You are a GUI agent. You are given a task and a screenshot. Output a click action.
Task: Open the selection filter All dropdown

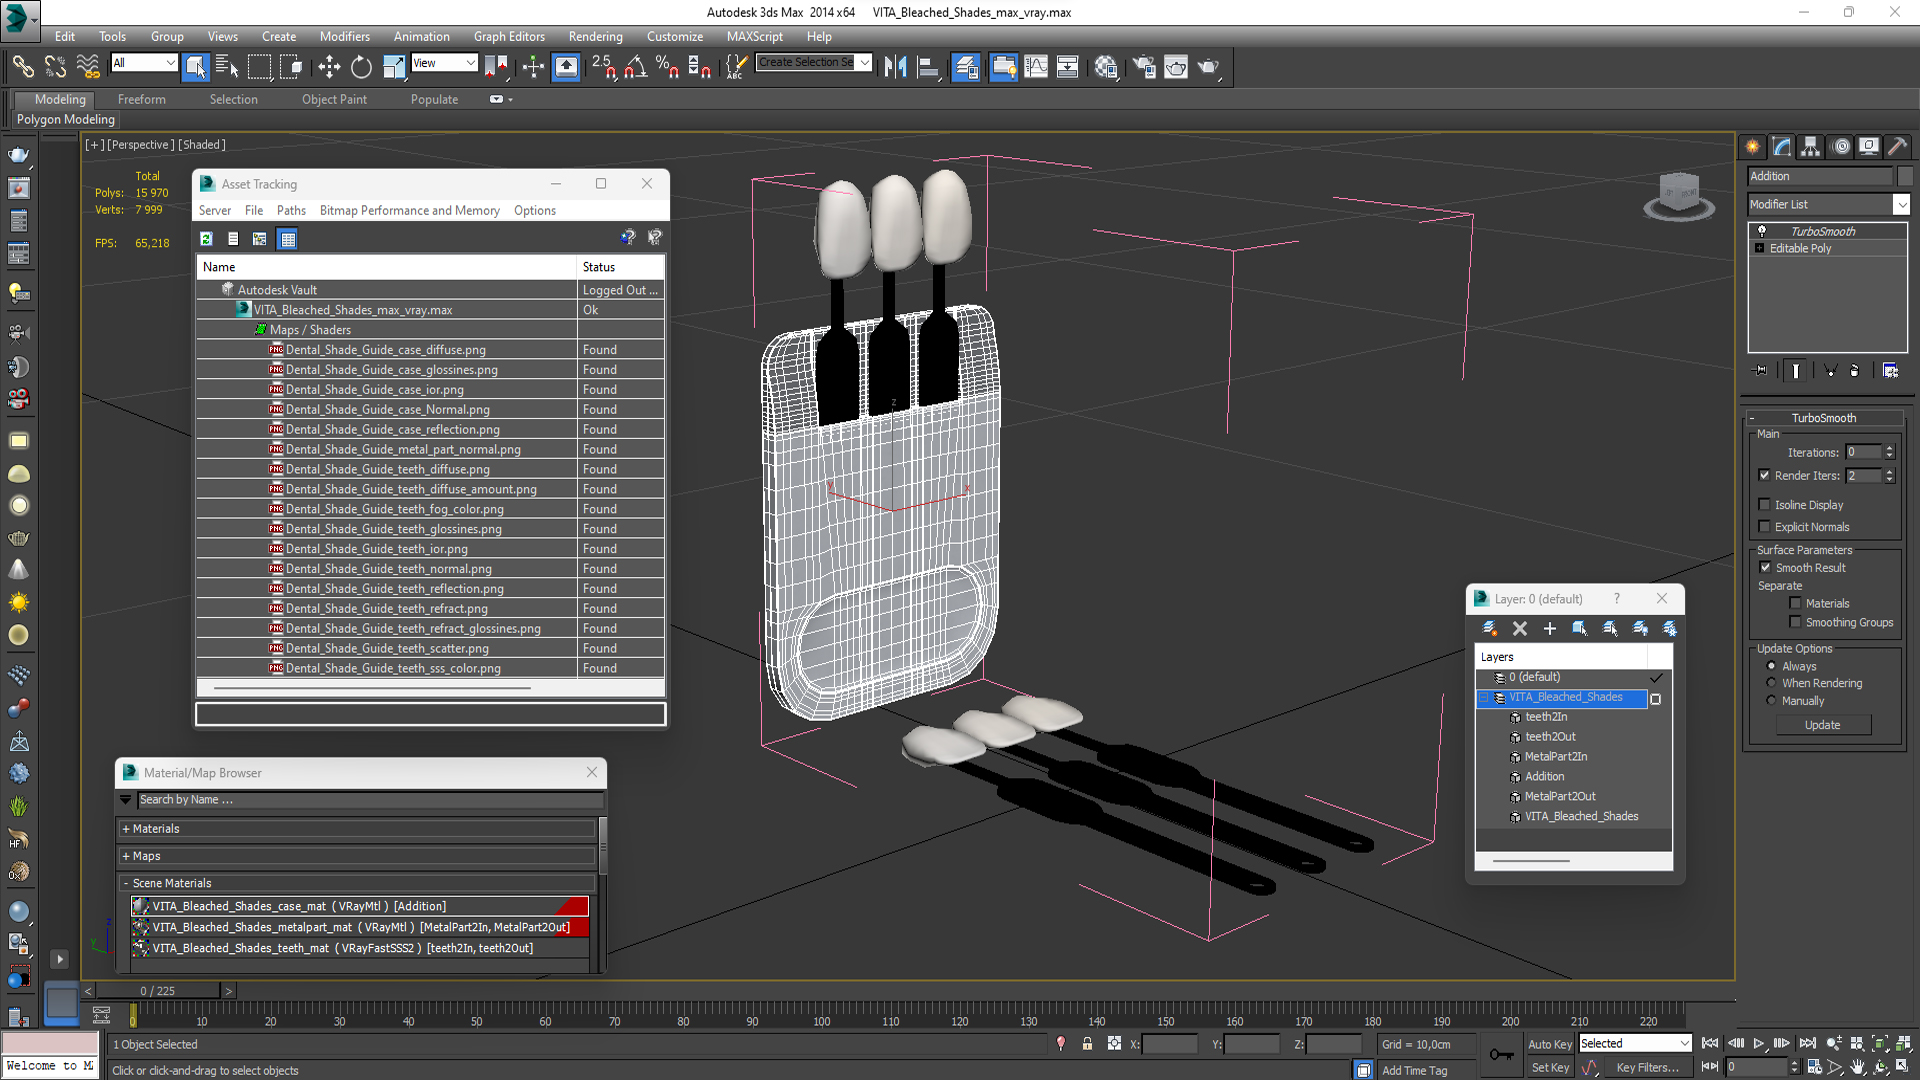coord(144,63)
